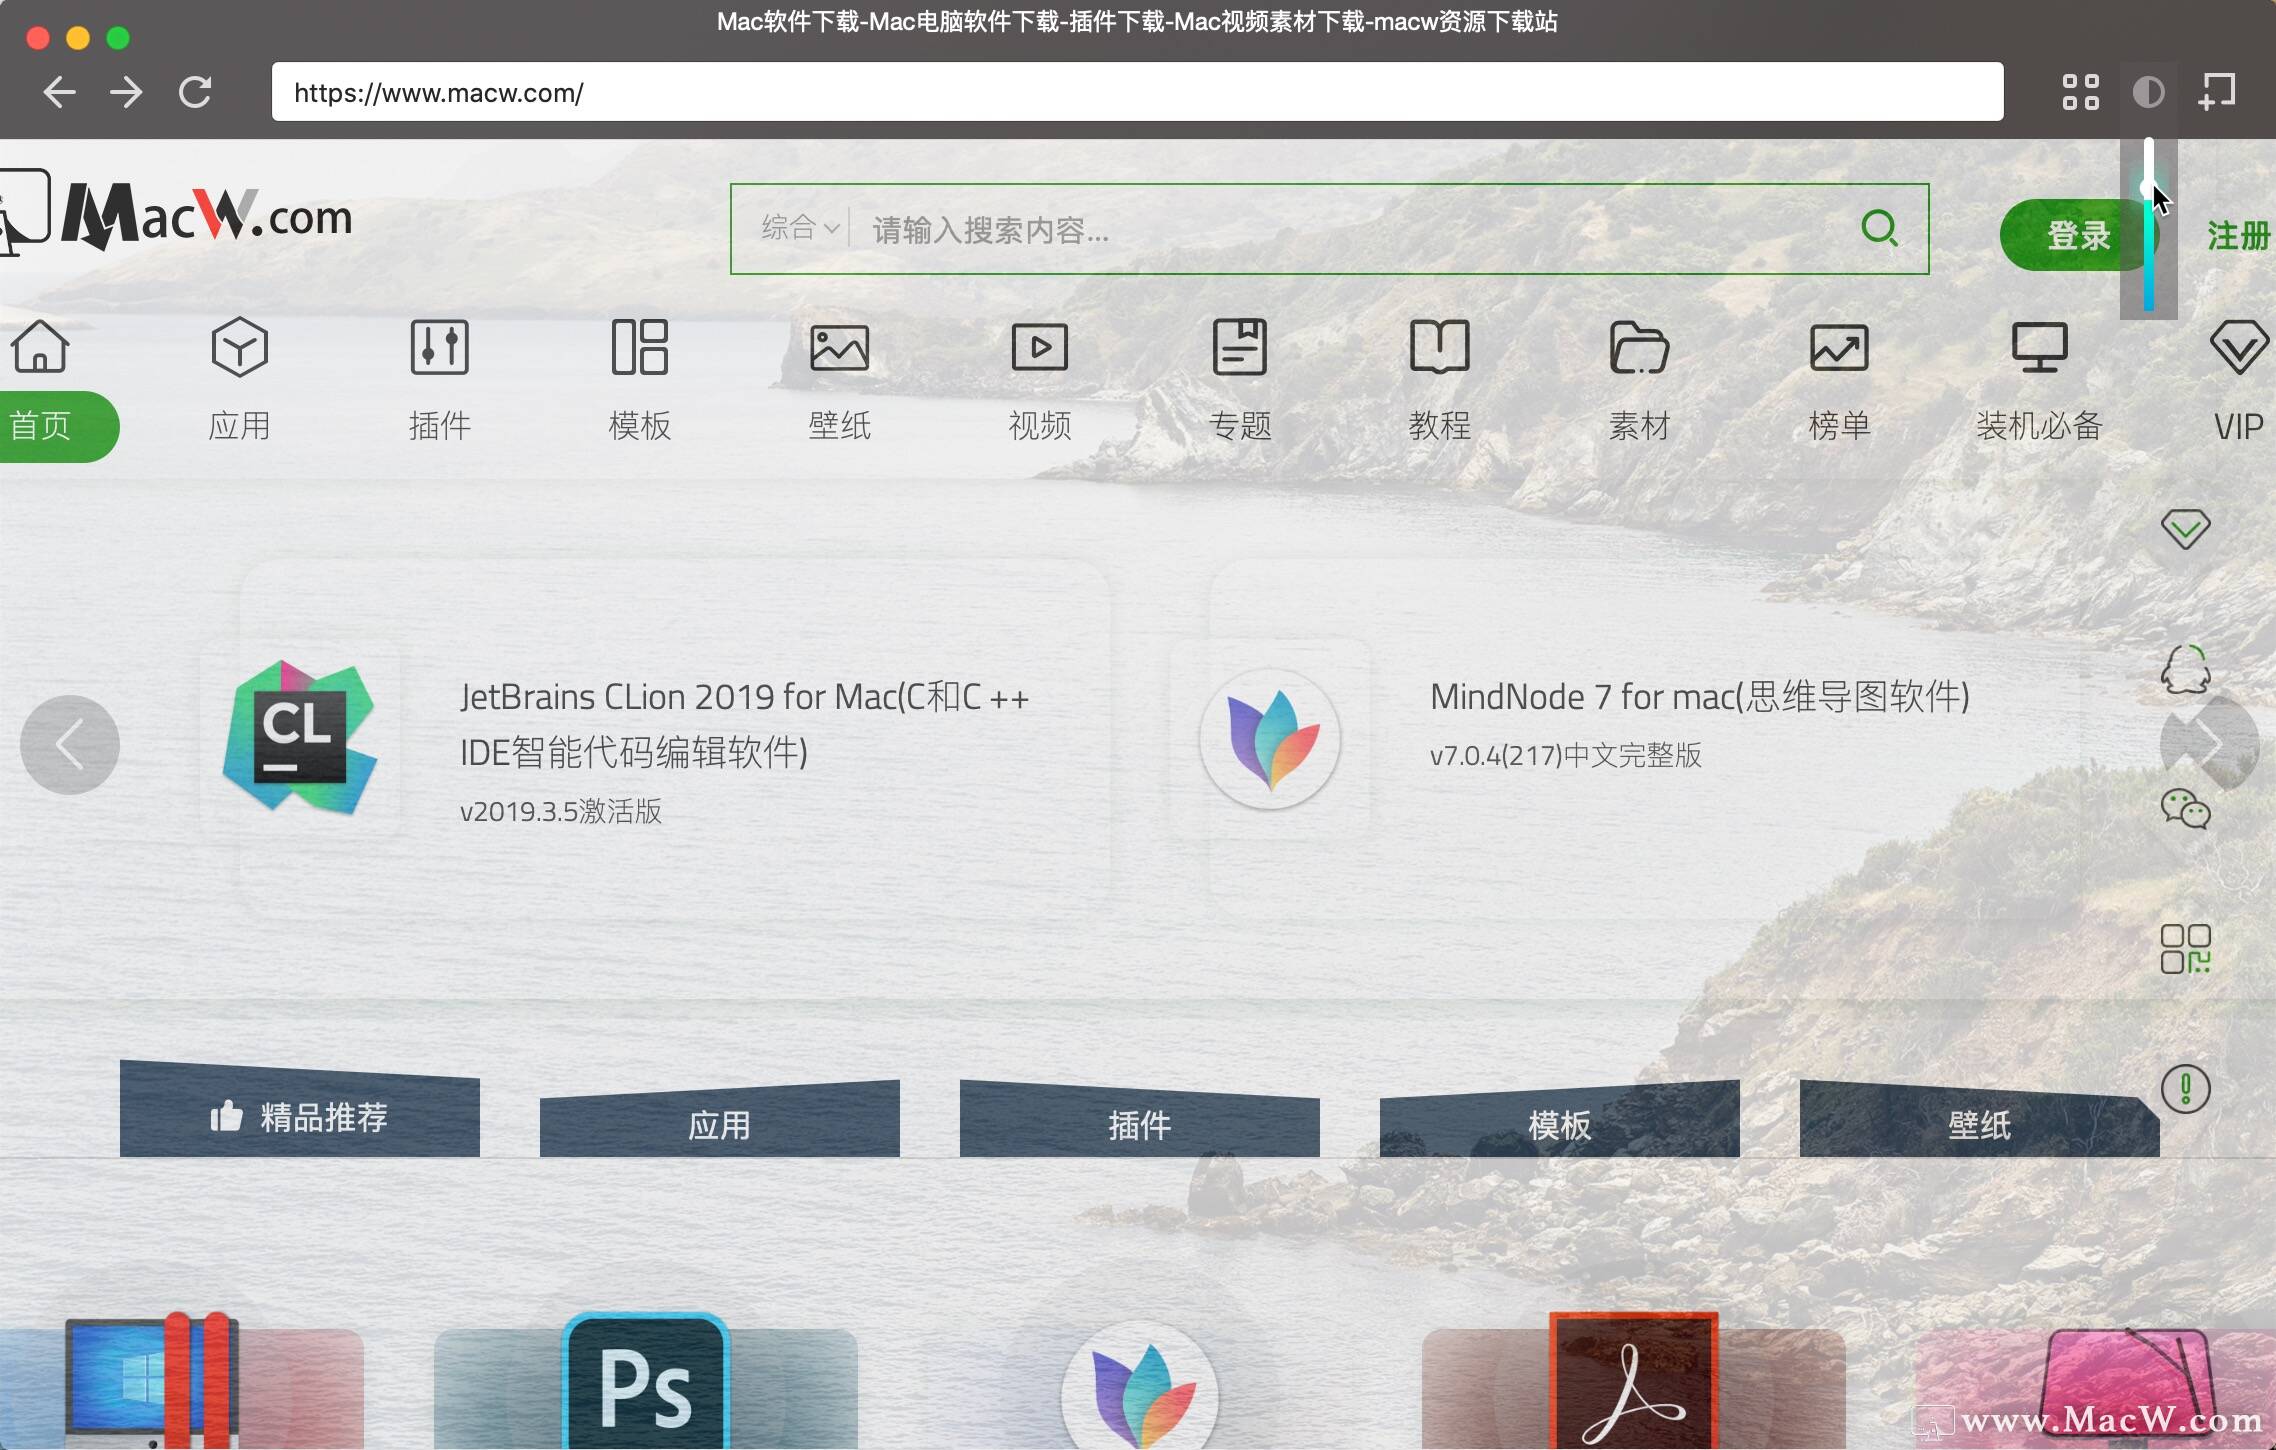Select the 壁纸 tab in recommendations bar

tap(1980, 1122)
